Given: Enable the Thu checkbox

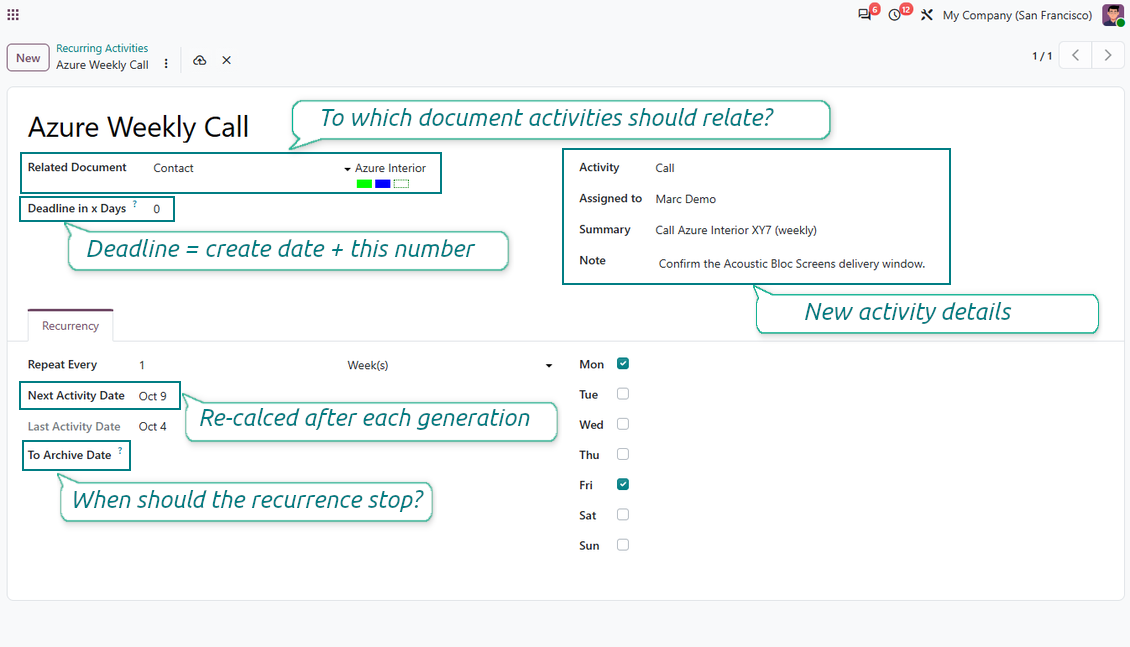Looking at the screenshot, I should (623, 455).
